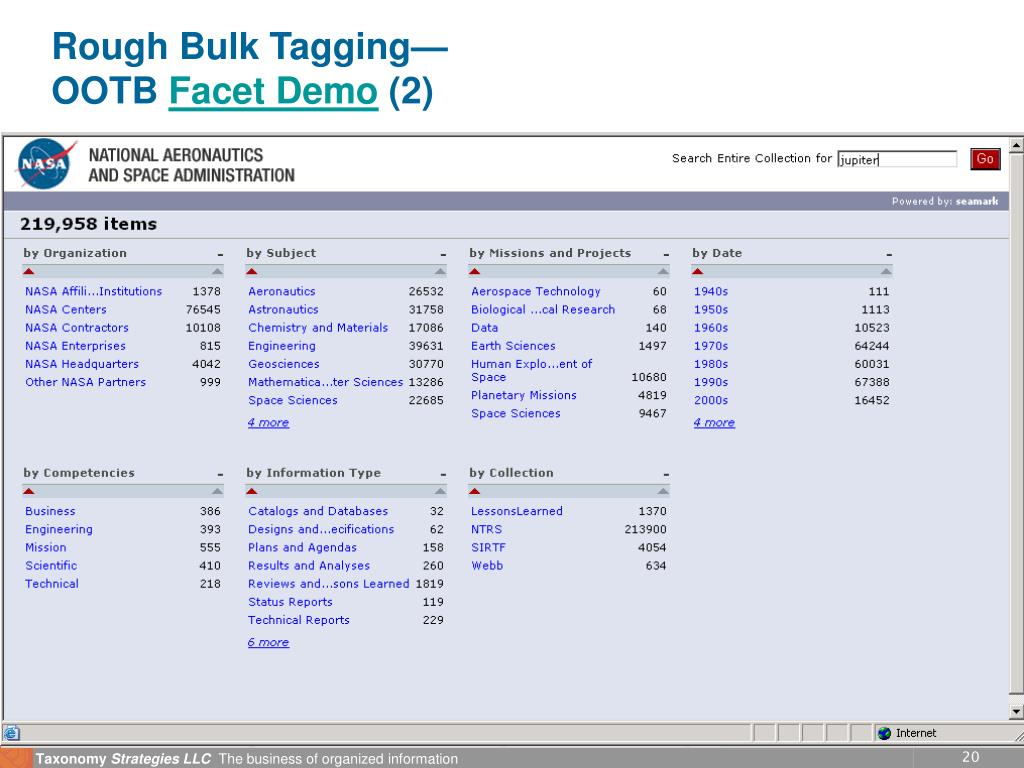Click the gray triangle under by Date

[x=886, y=271]
